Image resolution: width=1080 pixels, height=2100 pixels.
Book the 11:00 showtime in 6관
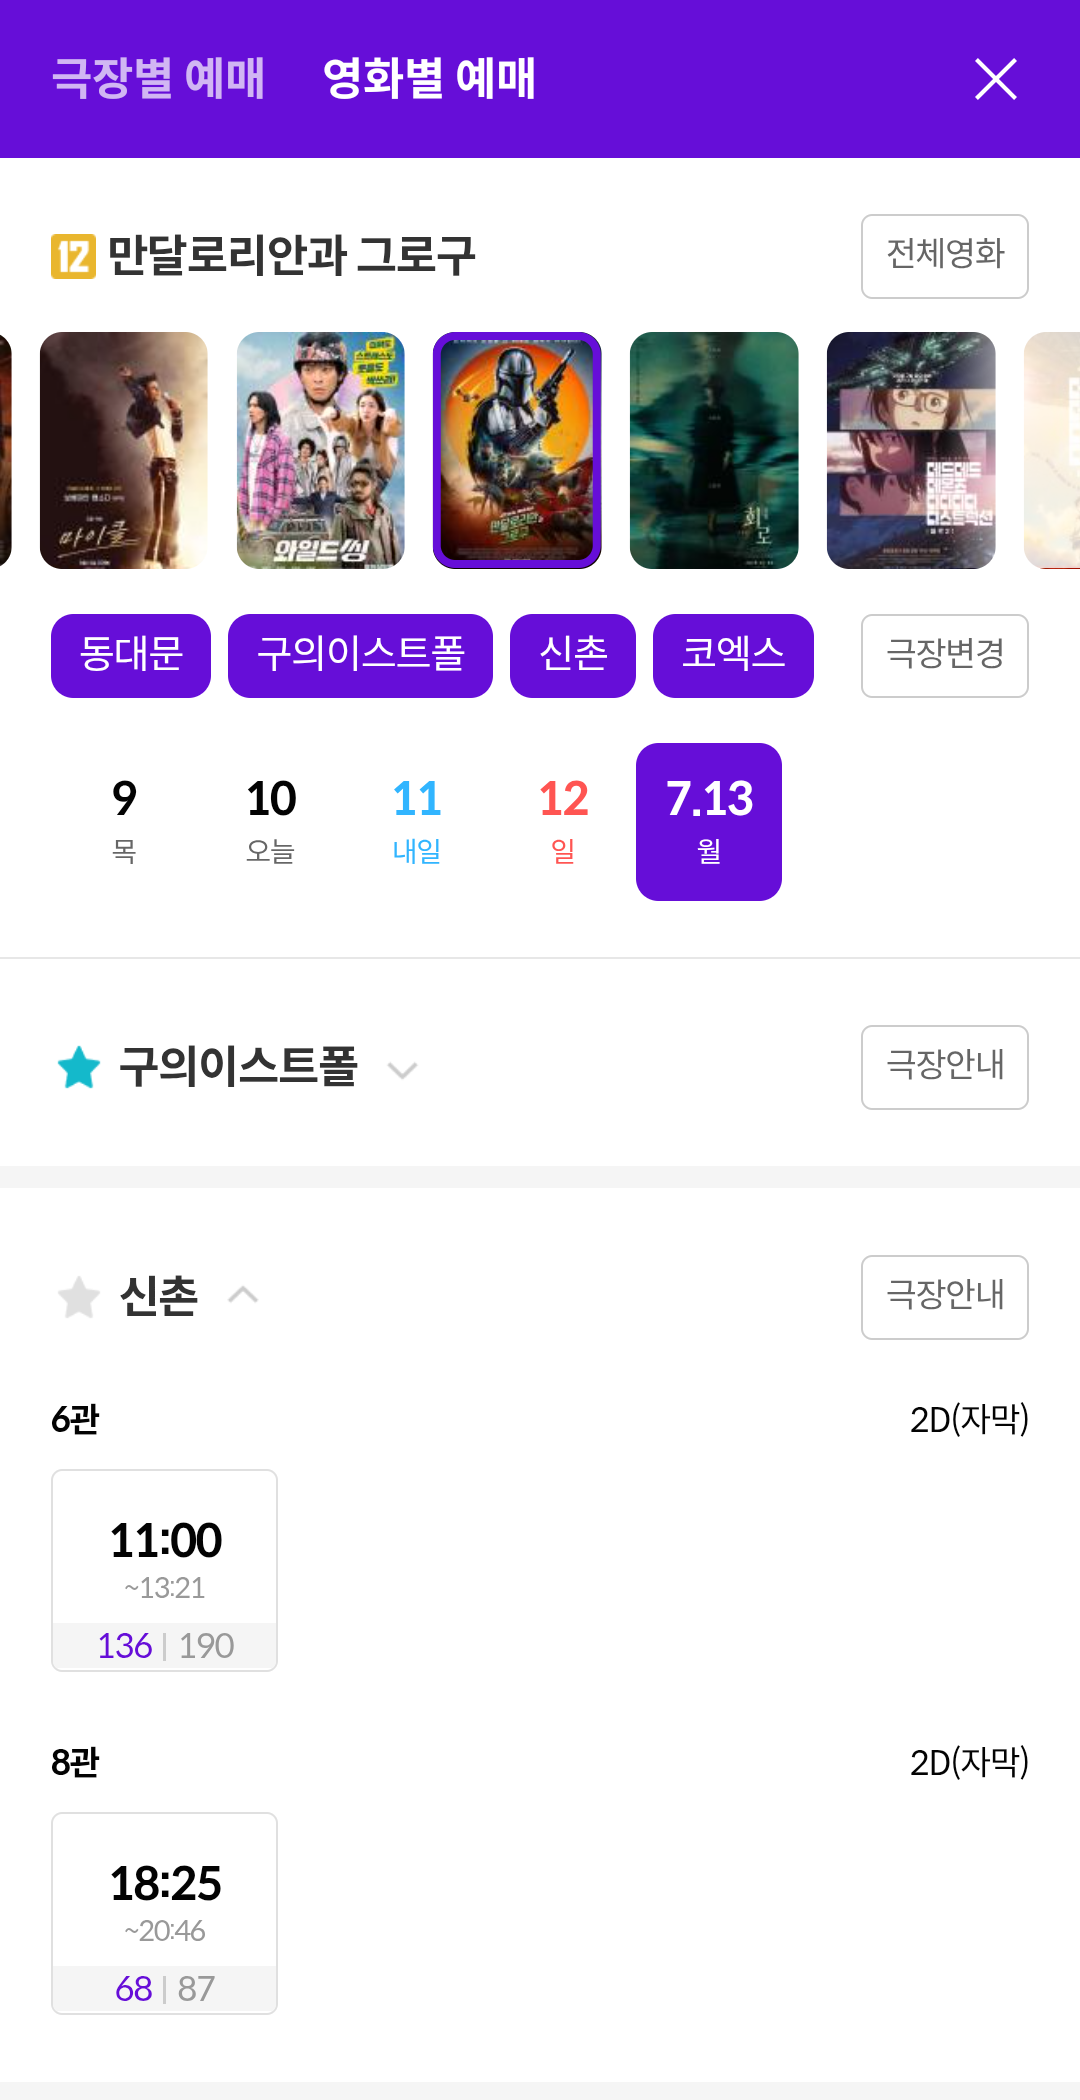tap(165, 1570)
